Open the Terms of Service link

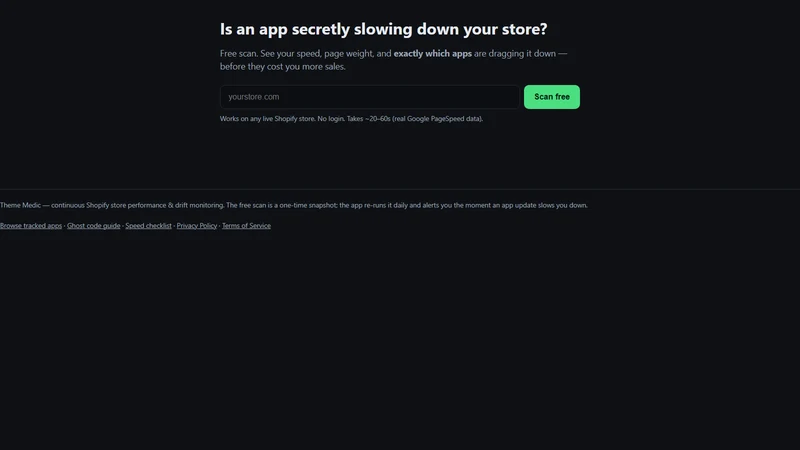246,226
